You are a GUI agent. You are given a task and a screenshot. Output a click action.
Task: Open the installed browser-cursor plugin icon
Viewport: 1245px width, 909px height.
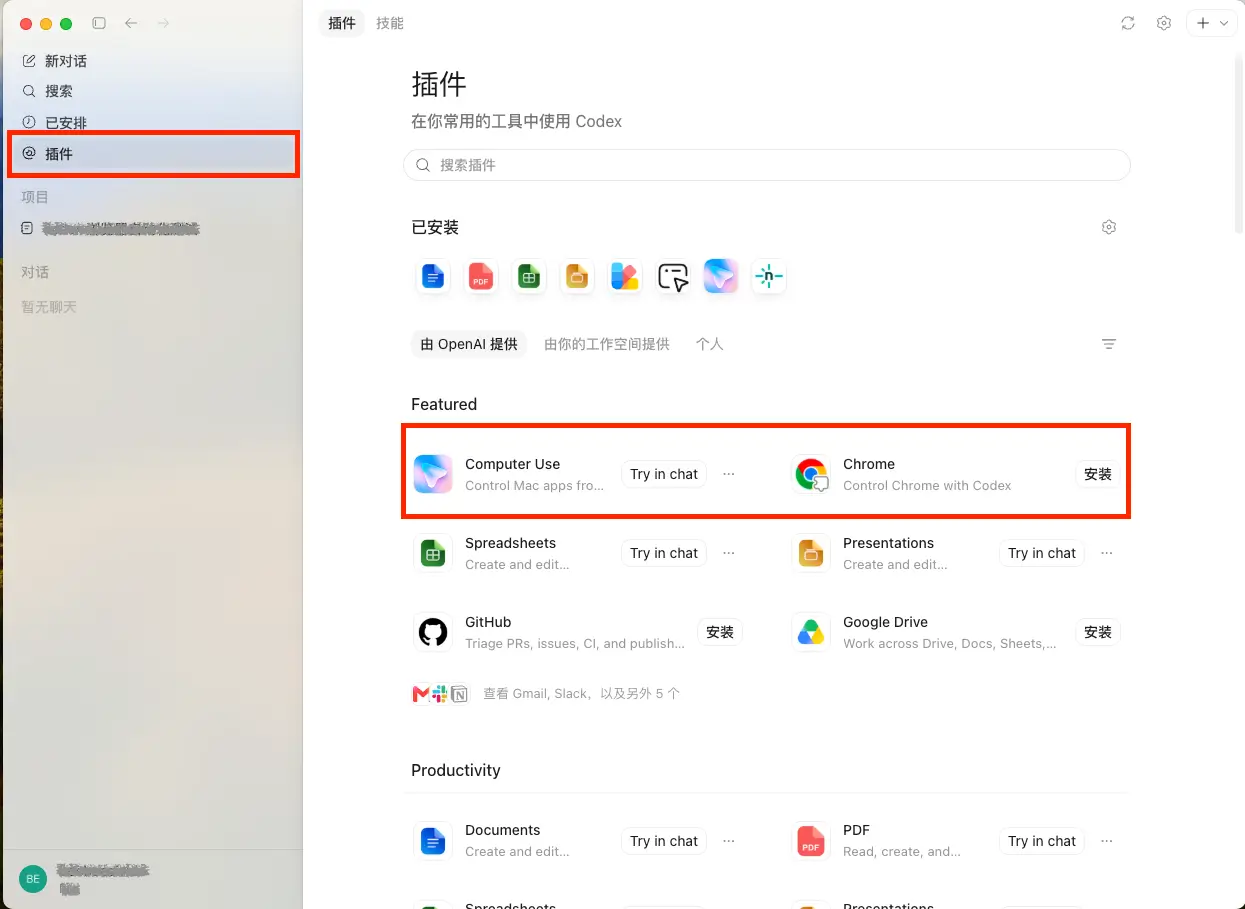pyautogui.click(x=673, y=276)
